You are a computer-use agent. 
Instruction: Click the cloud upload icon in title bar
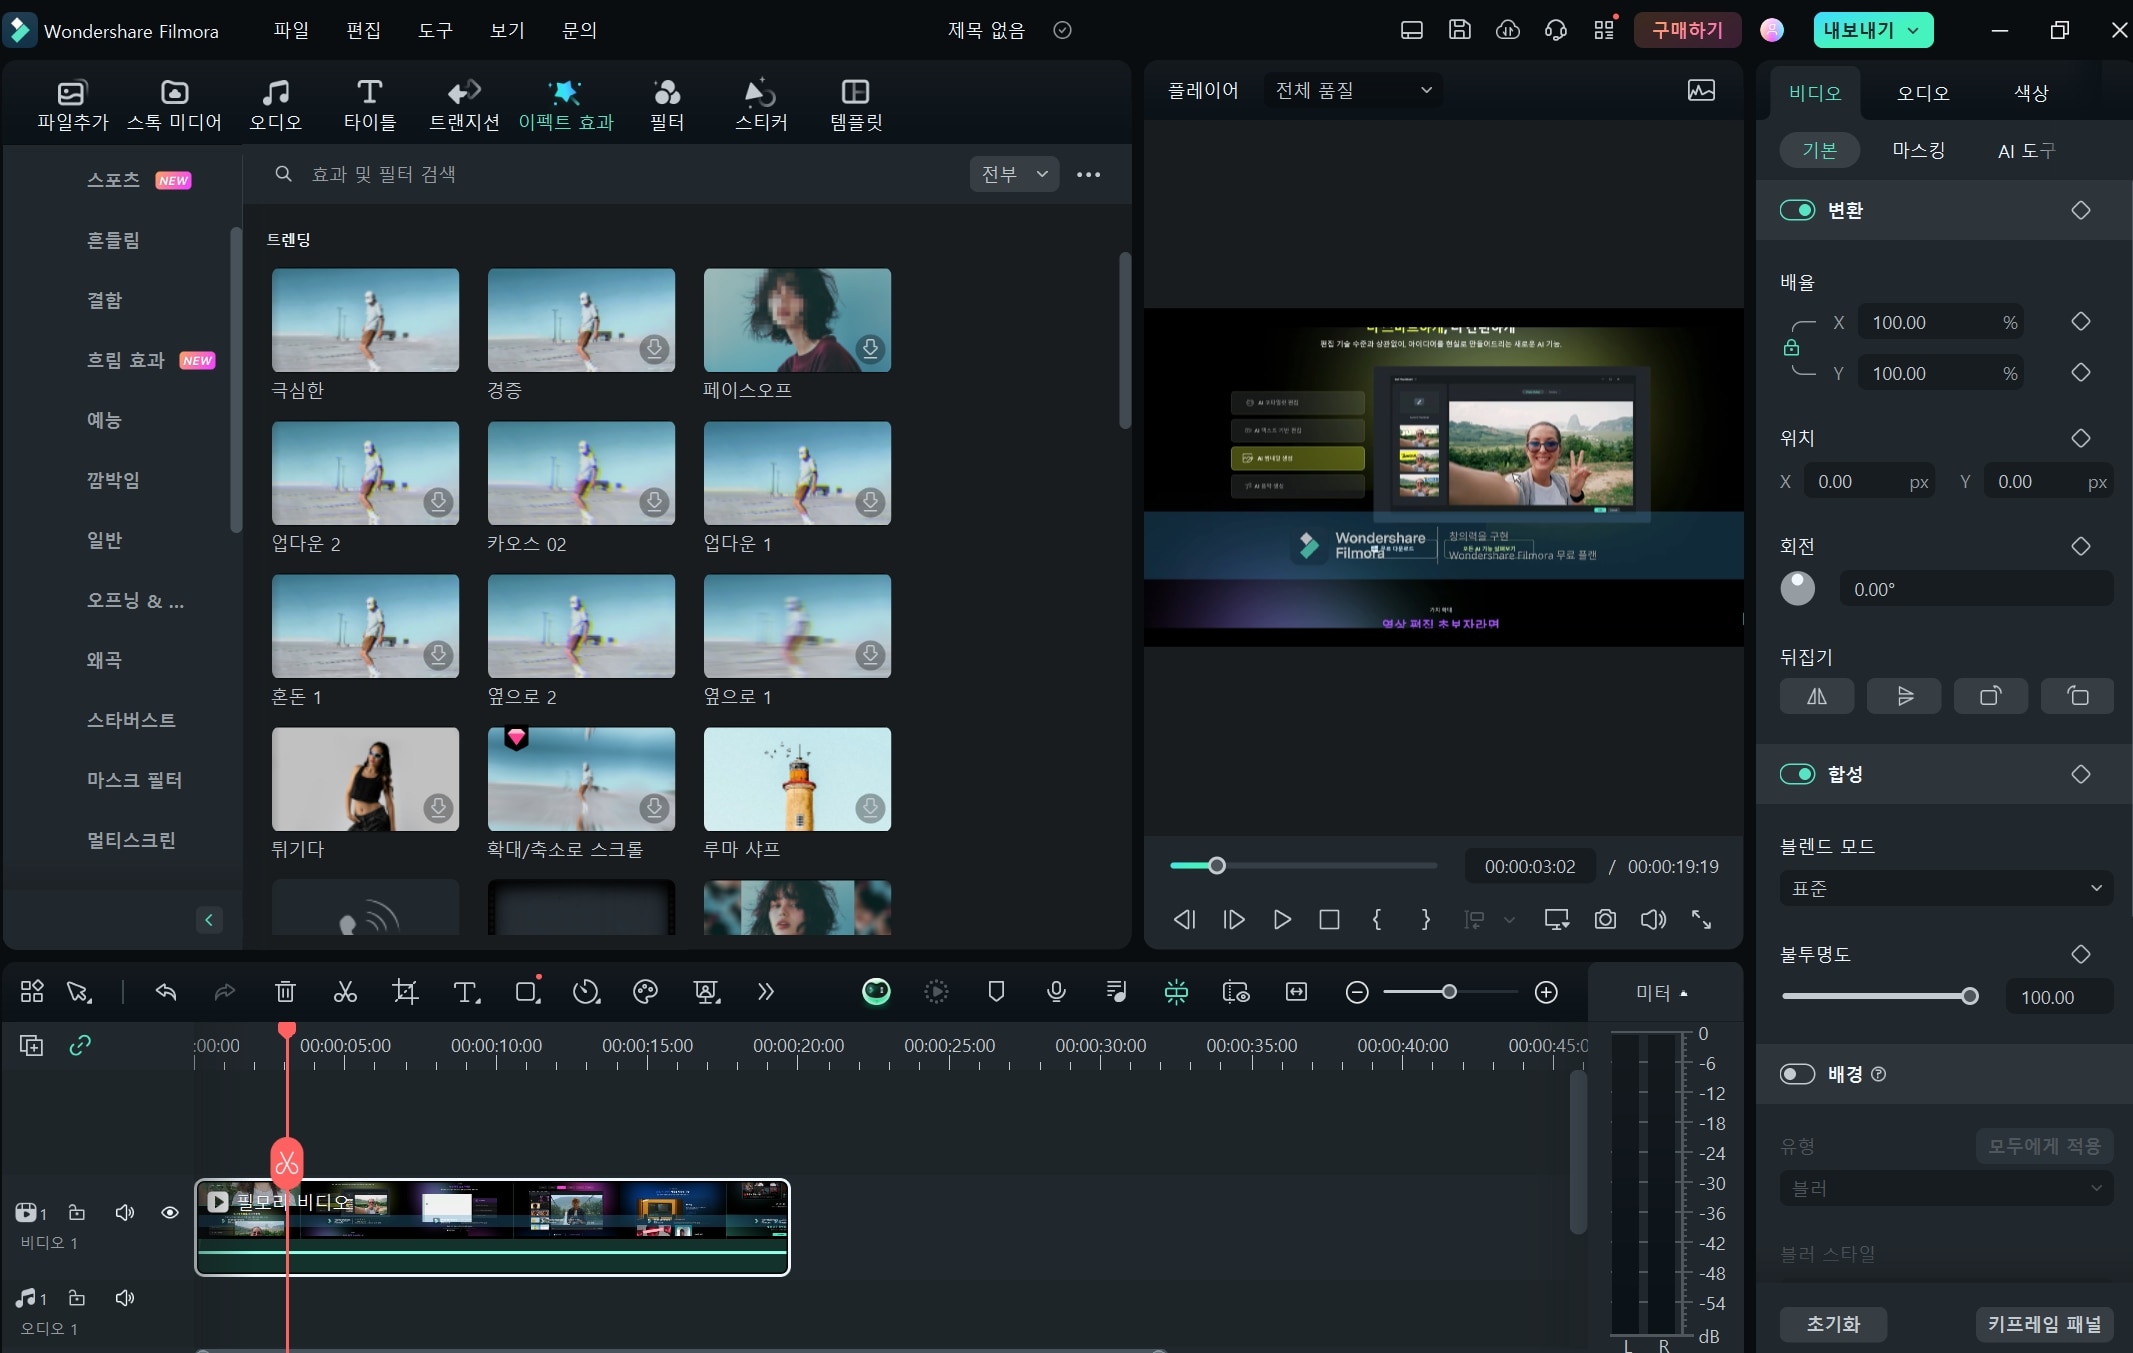click(x=1508, y=30)
